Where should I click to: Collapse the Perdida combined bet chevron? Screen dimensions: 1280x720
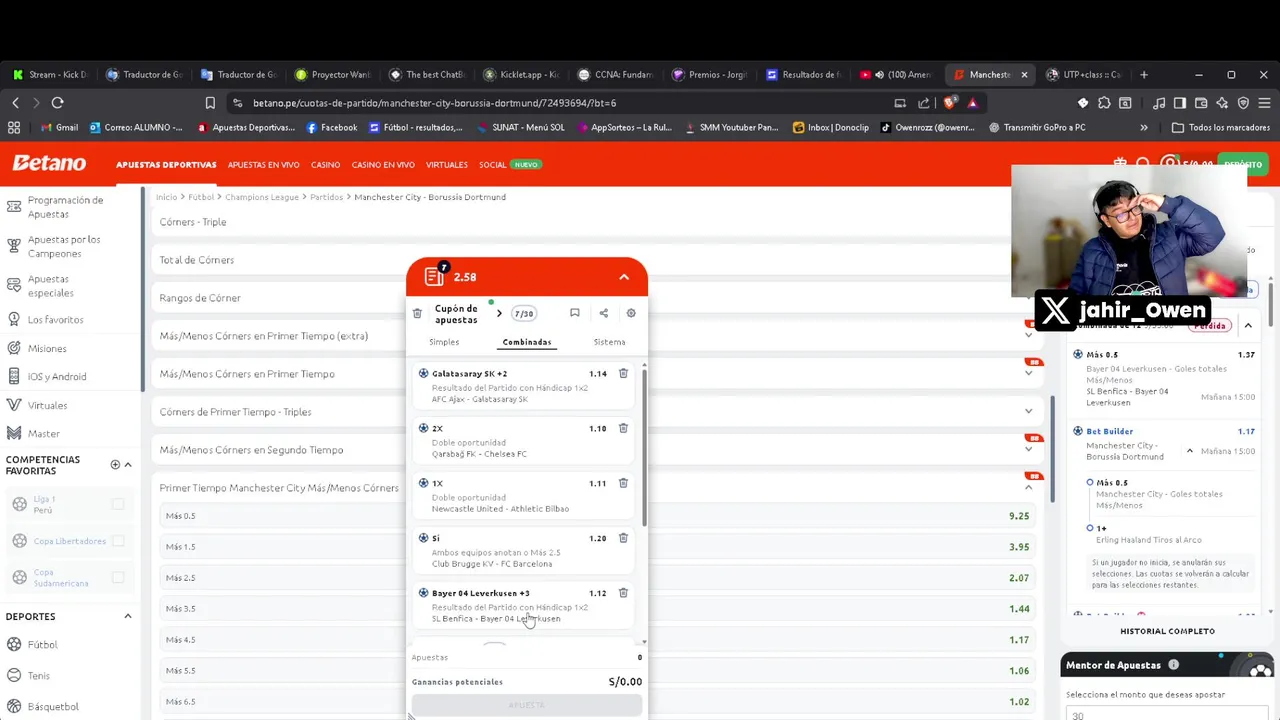(1248, 326)
